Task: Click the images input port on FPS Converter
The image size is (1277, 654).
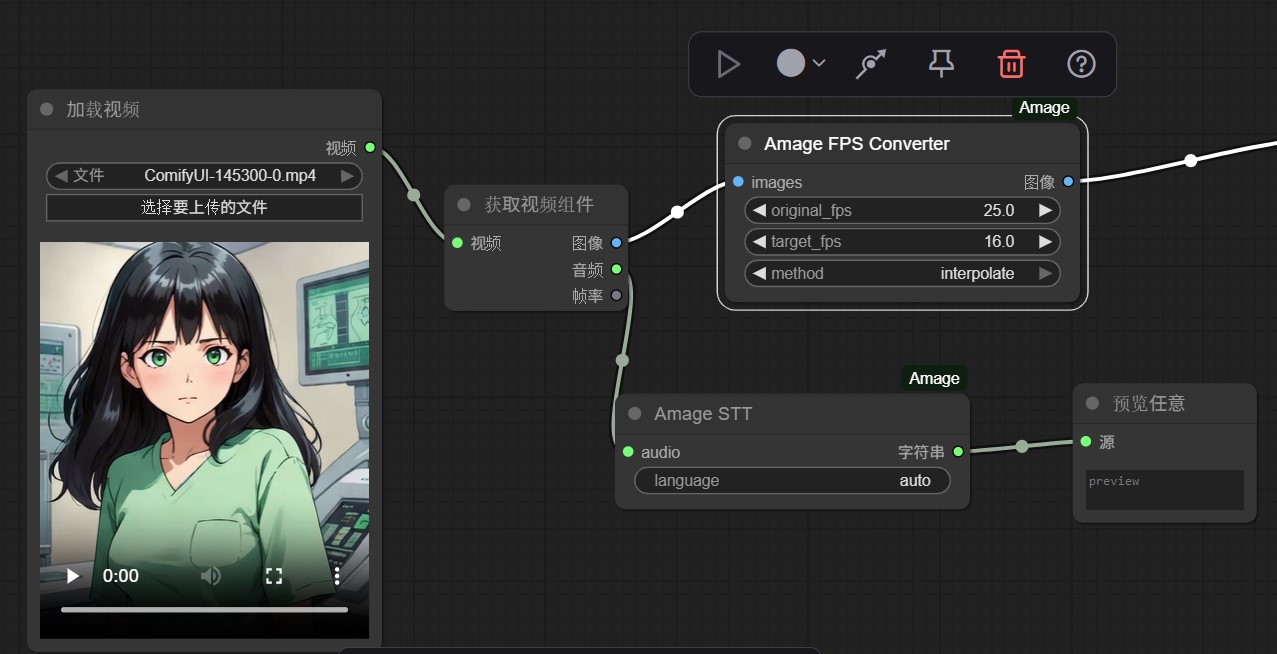Action: 738,182
